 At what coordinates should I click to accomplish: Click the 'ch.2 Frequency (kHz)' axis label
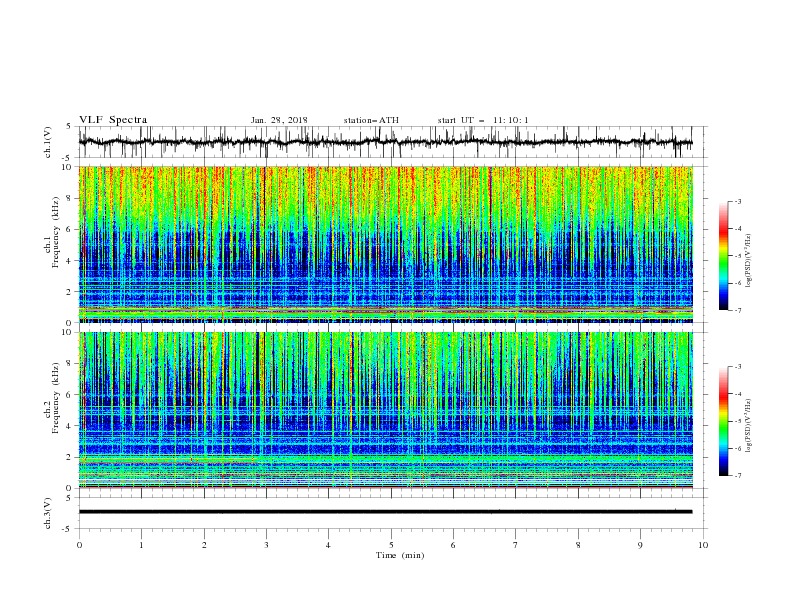[52, 398]
